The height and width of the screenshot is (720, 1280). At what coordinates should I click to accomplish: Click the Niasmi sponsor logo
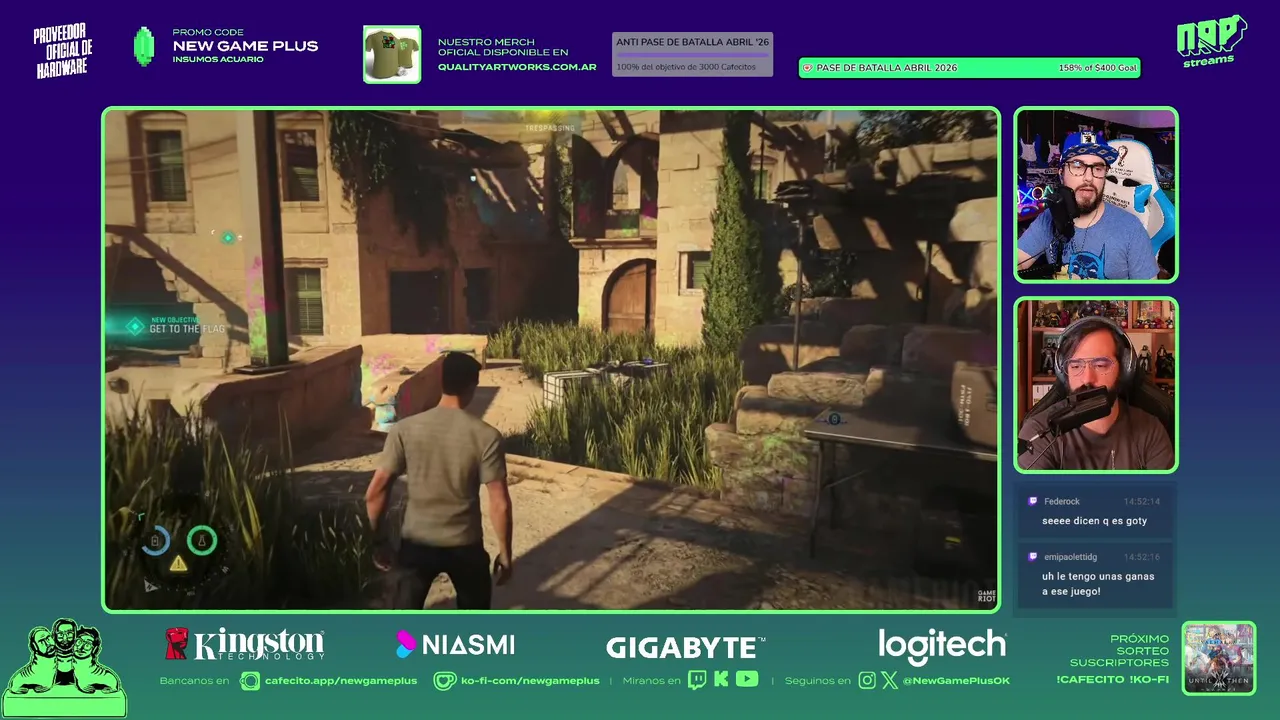point(456,645)
